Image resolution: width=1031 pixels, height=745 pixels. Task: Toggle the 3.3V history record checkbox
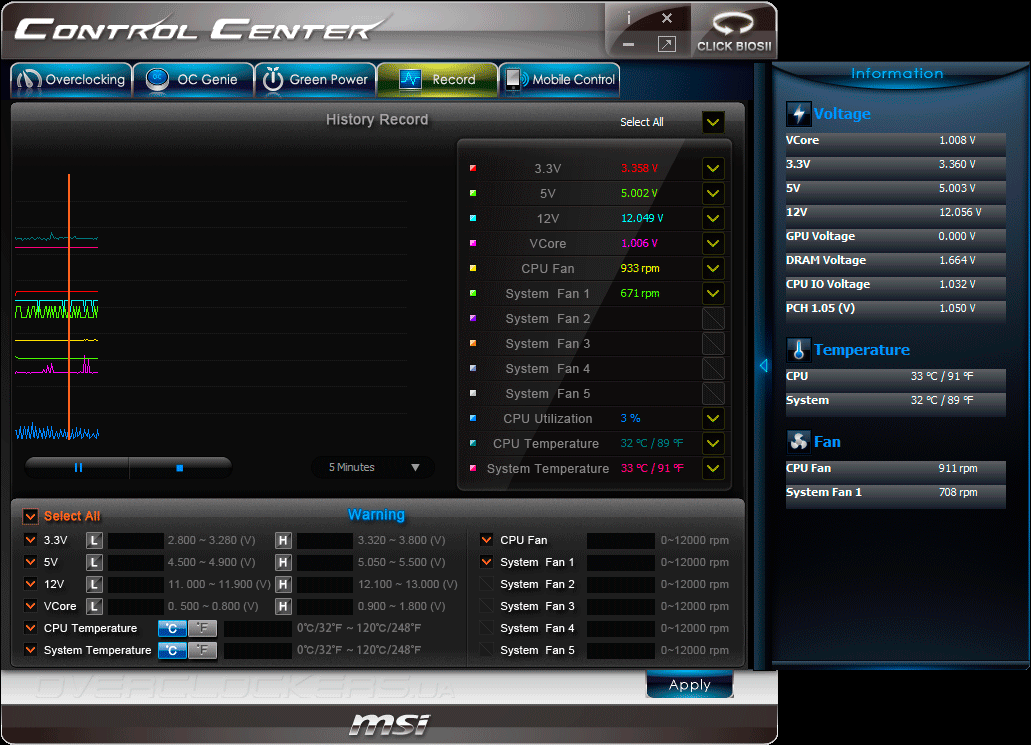(x=713, y=168)
